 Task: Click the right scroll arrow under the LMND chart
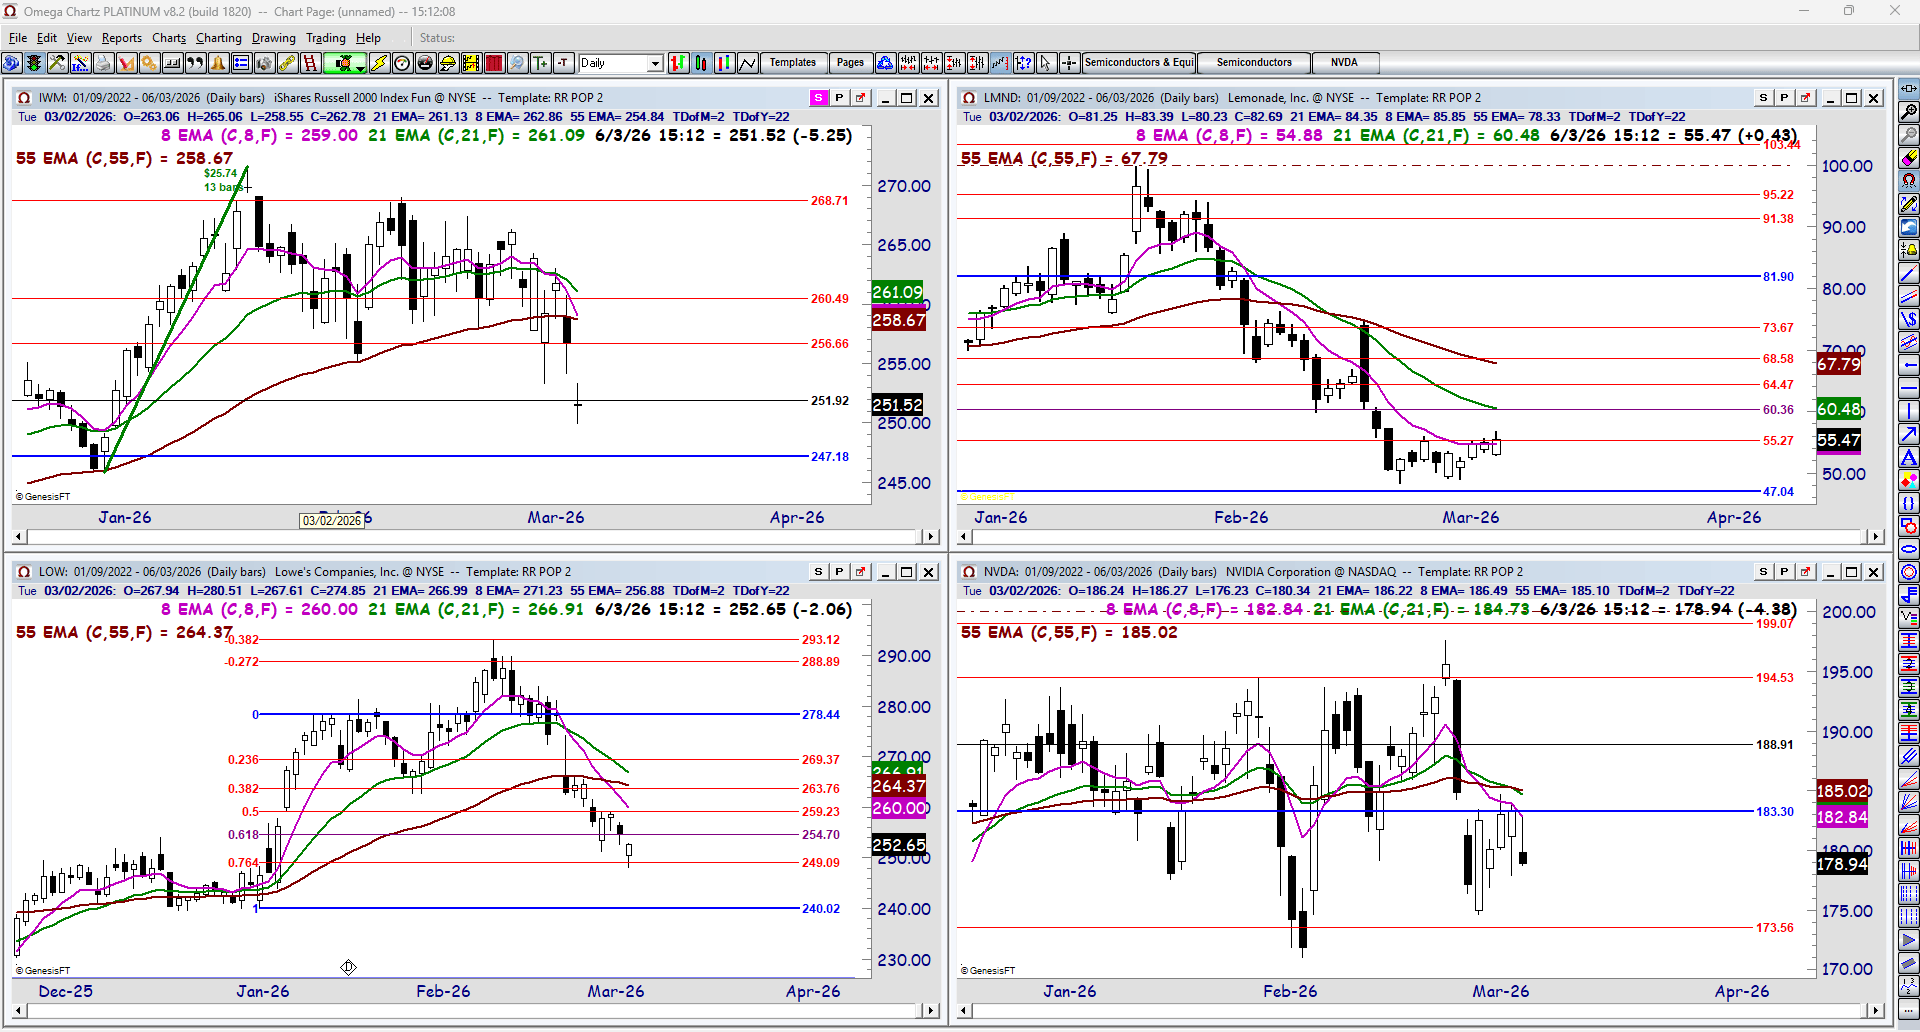[1875, 537]
